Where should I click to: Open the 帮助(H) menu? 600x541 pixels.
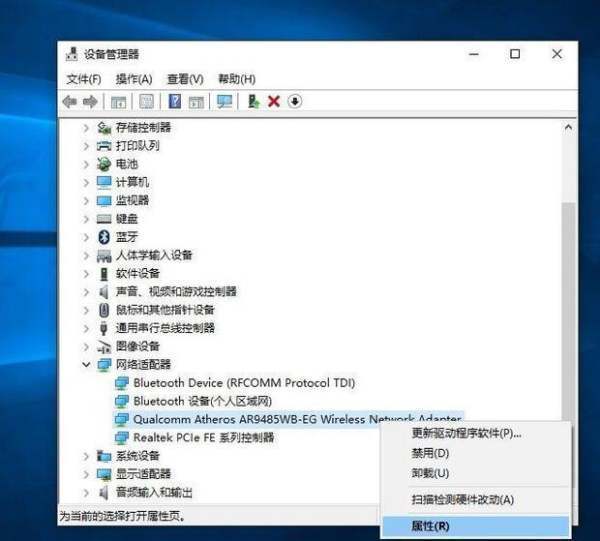tap(237, 79)
